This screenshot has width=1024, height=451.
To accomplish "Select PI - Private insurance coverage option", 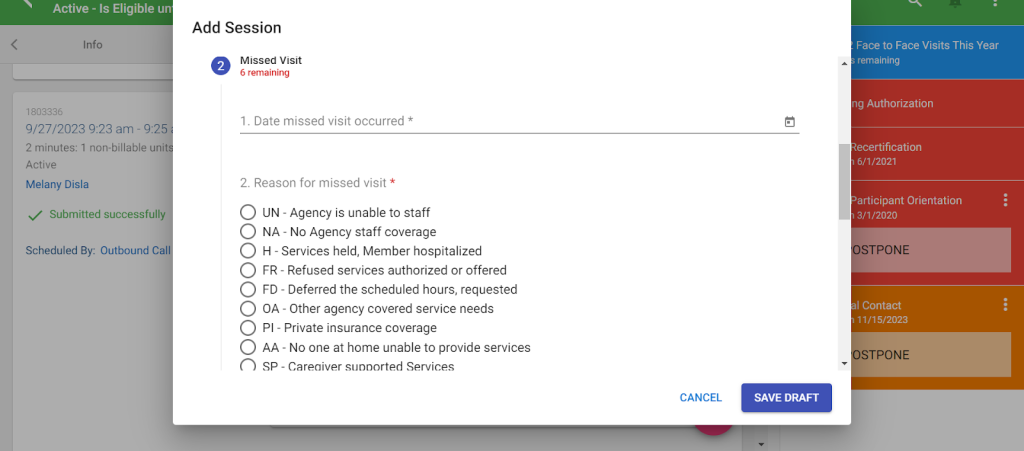I will coord(248,328).
